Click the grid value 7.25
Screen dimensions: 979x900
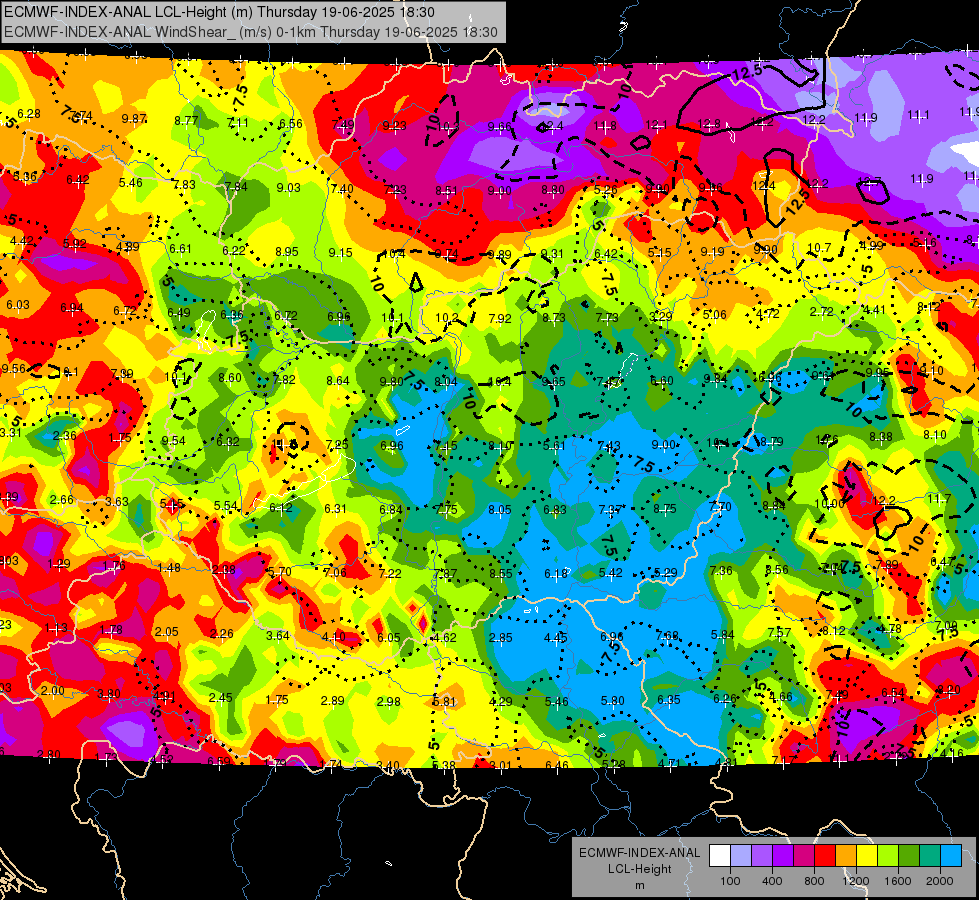[337, 445]
